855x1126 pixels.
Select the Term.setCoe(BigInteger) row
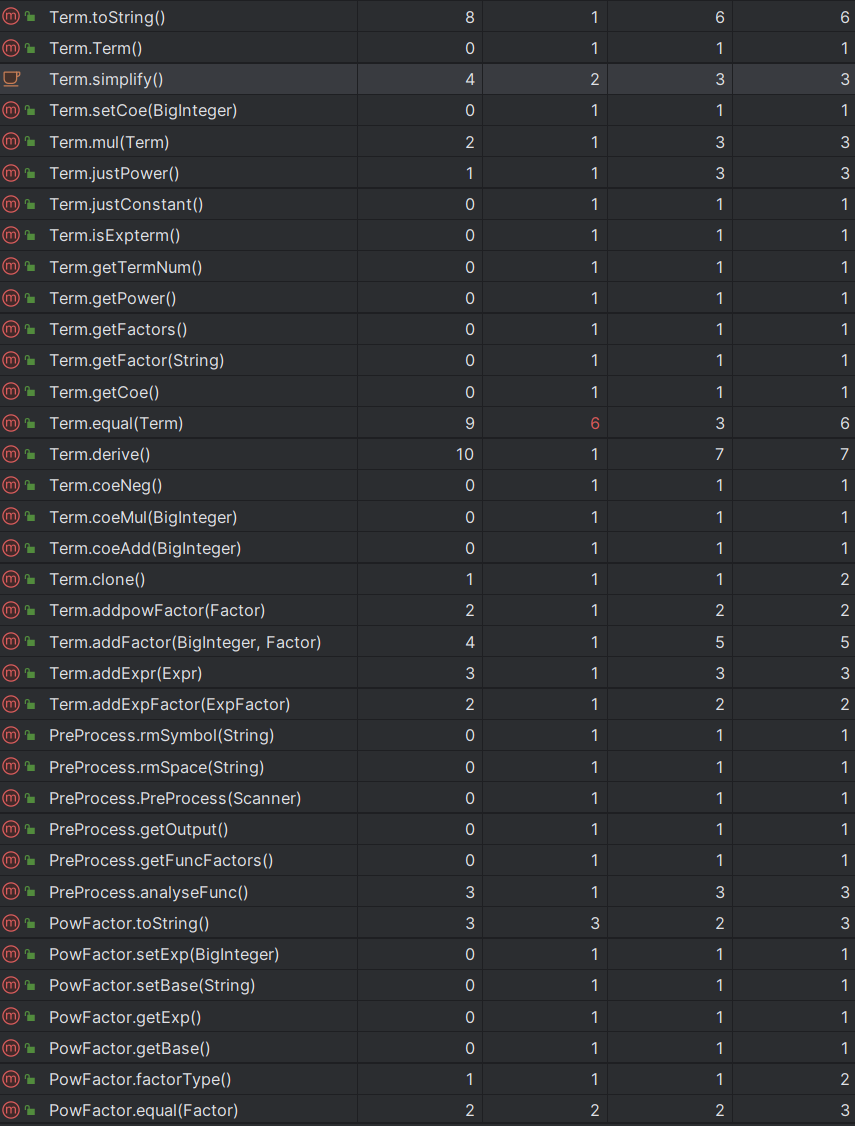[427, 111]
